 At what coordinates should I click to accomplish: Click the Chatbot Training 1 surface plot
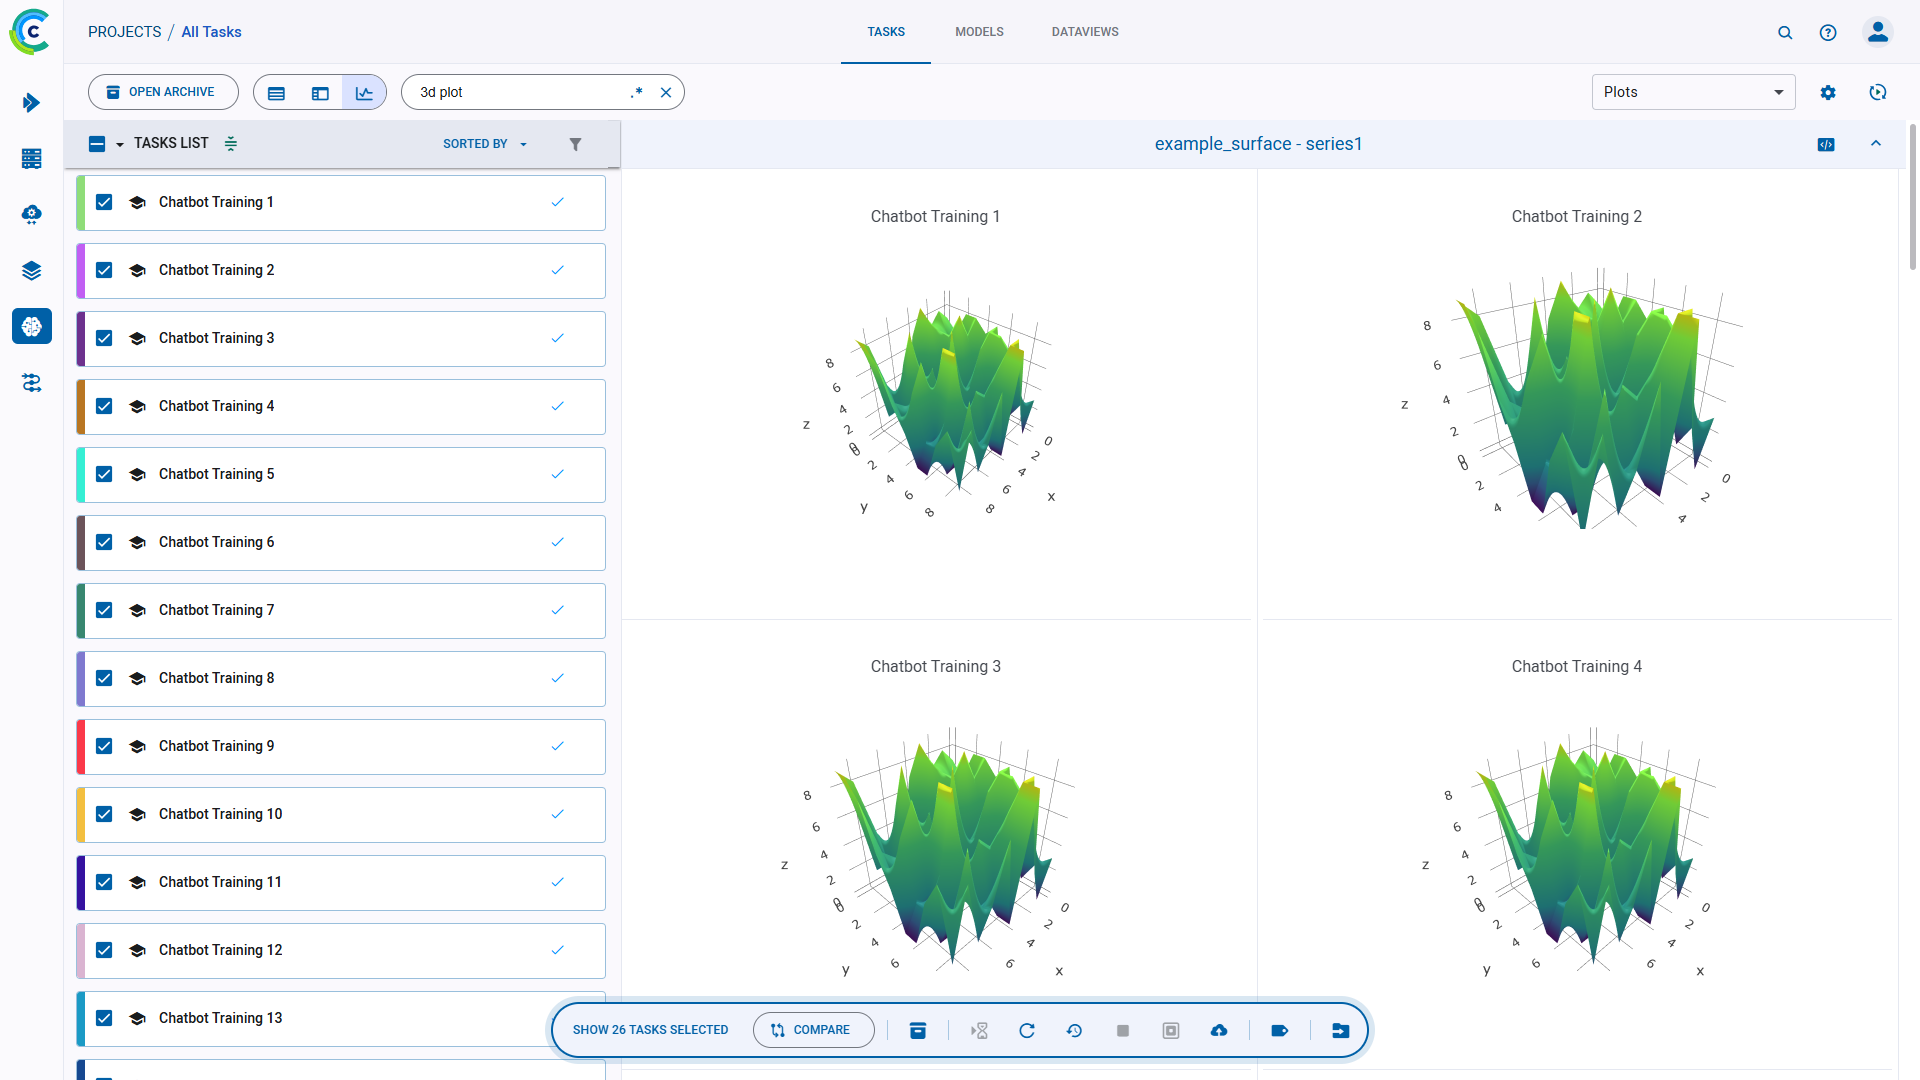point(935,400)
